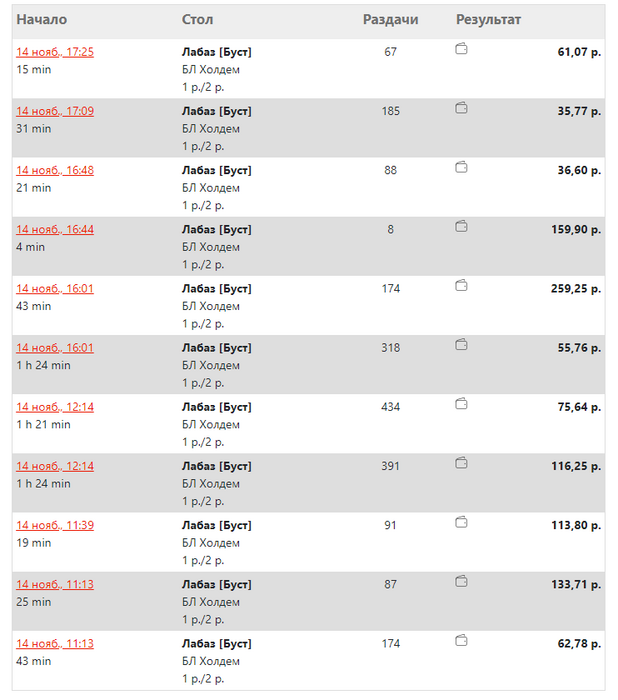This screenshot has width=618, height=700.
Task: Select the icon next to the 159,90 р. result
Action: [461, 226]
